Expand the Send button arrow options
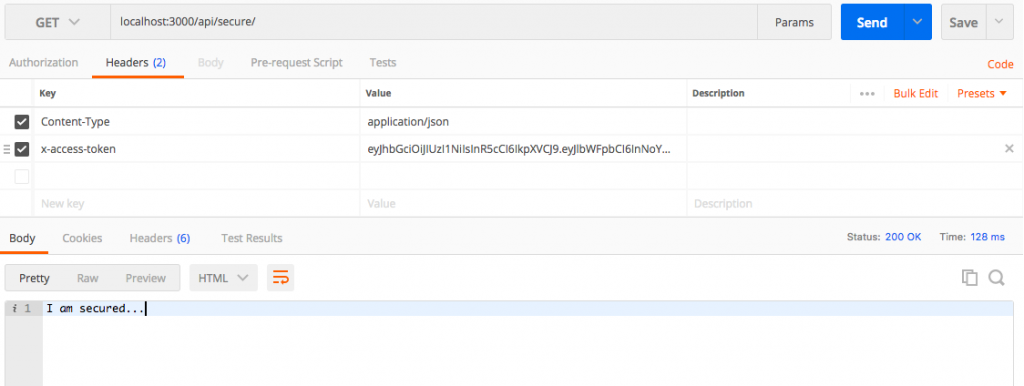1024x386 pixels. pos(917,22)
